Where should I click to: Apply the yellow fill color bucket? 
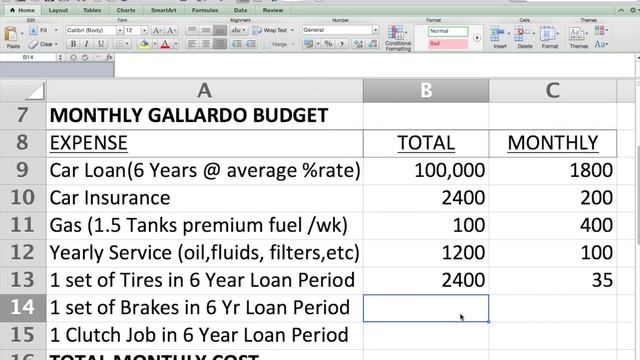[144, 44]
